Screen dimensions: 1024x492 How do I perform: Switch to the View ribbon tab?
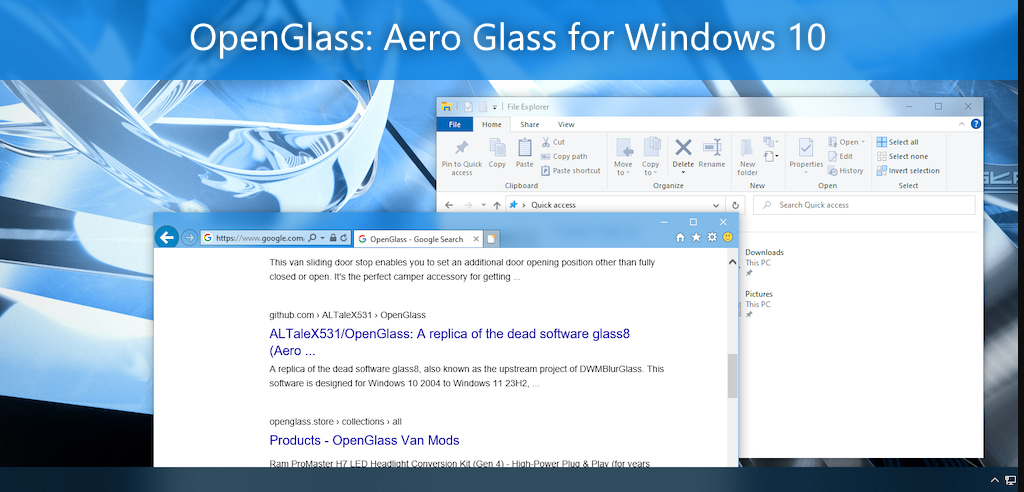(x=566, y=124)
